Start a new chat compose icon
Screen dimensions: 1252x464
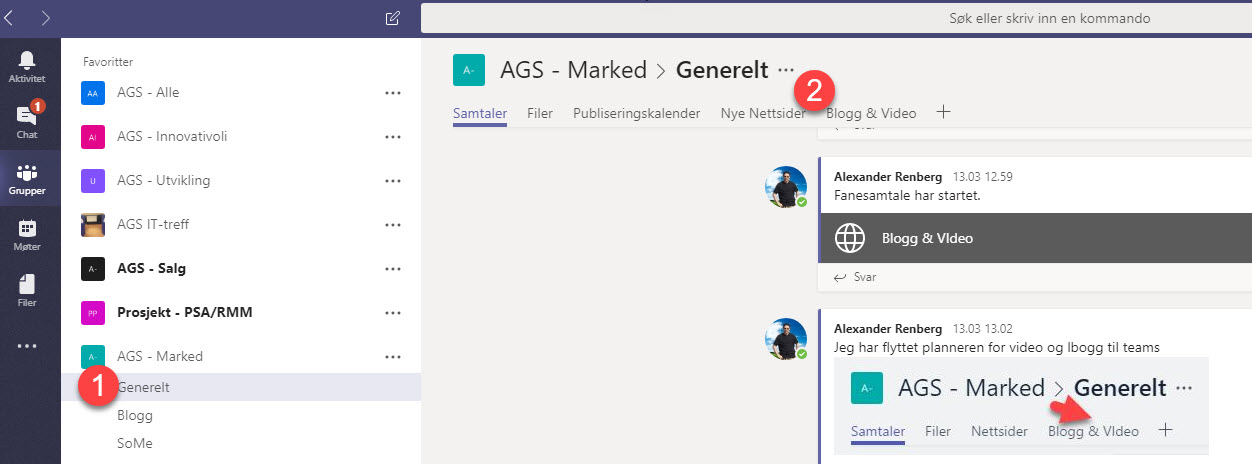point(392,18)
